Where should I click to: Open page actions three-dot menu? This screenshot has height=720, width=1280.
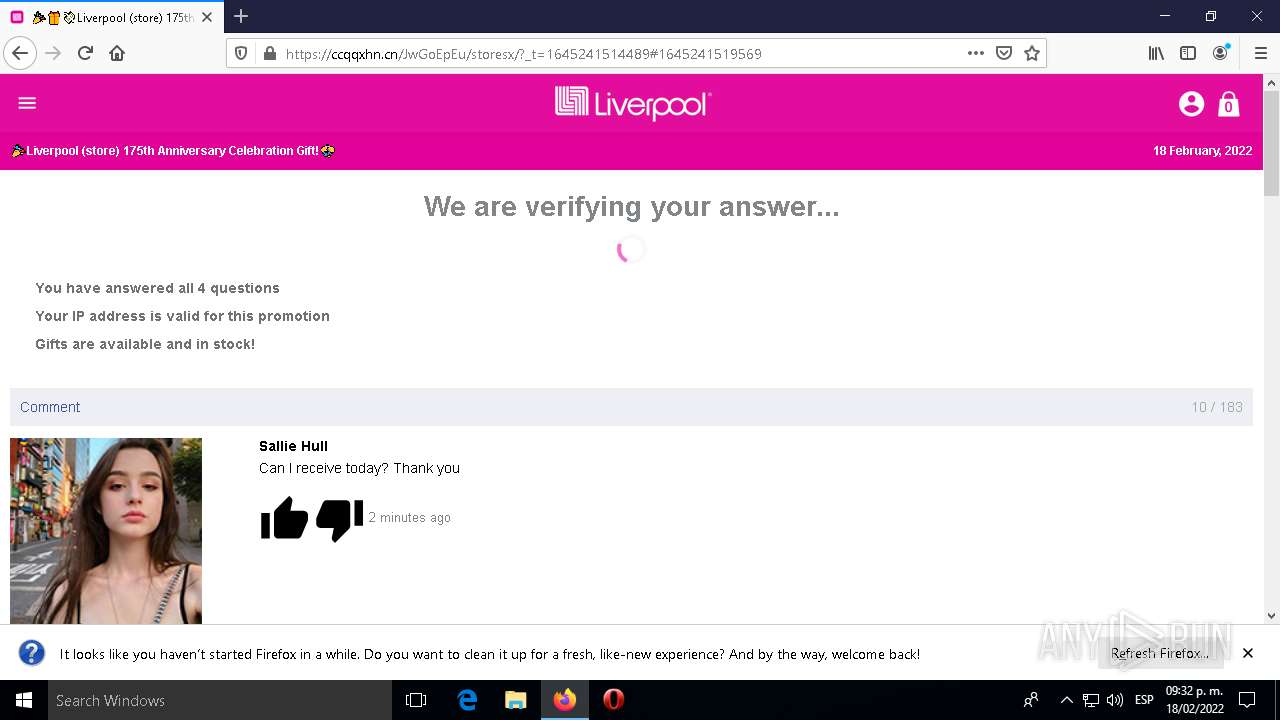pyautogui.click(x=976, y=53)
